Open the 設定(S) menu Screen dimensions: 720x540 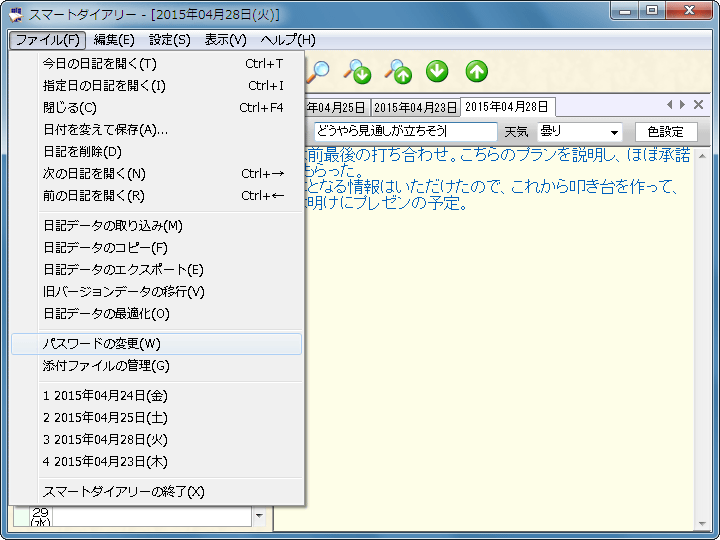click(x=169, y=40)
